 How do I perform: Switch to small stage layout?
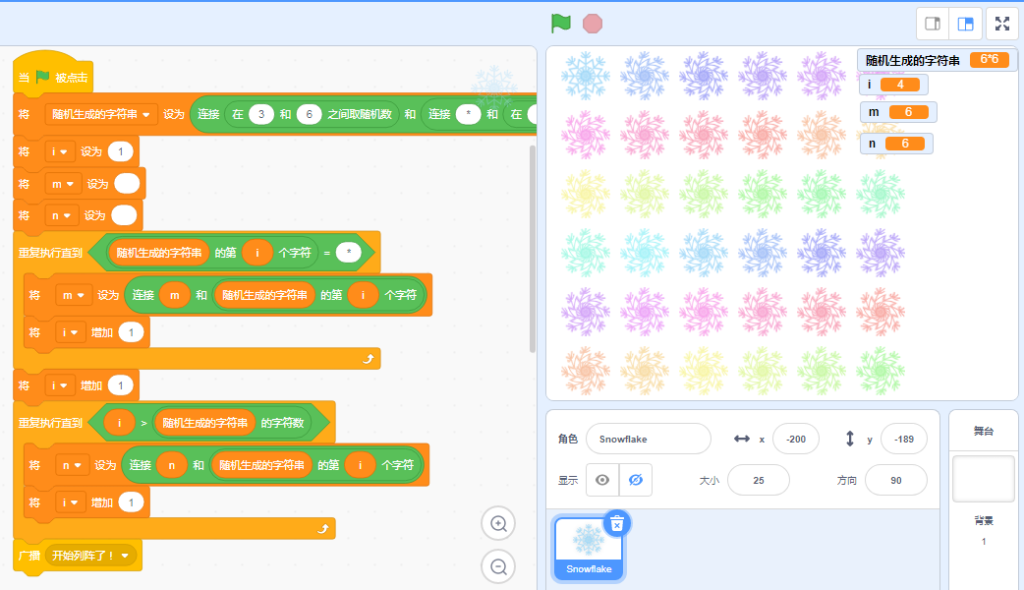(x=933, y=24)
